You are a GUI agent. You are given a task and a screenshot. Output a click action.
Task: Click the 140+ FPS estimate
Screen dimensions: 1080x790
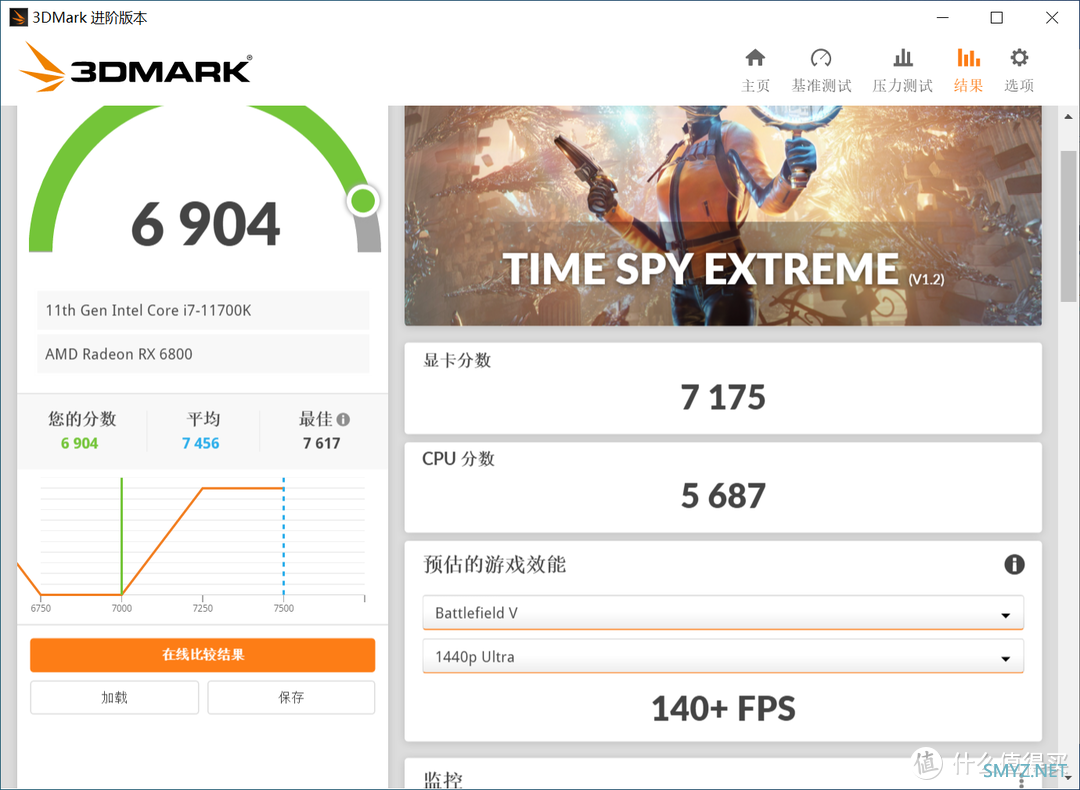723,709
